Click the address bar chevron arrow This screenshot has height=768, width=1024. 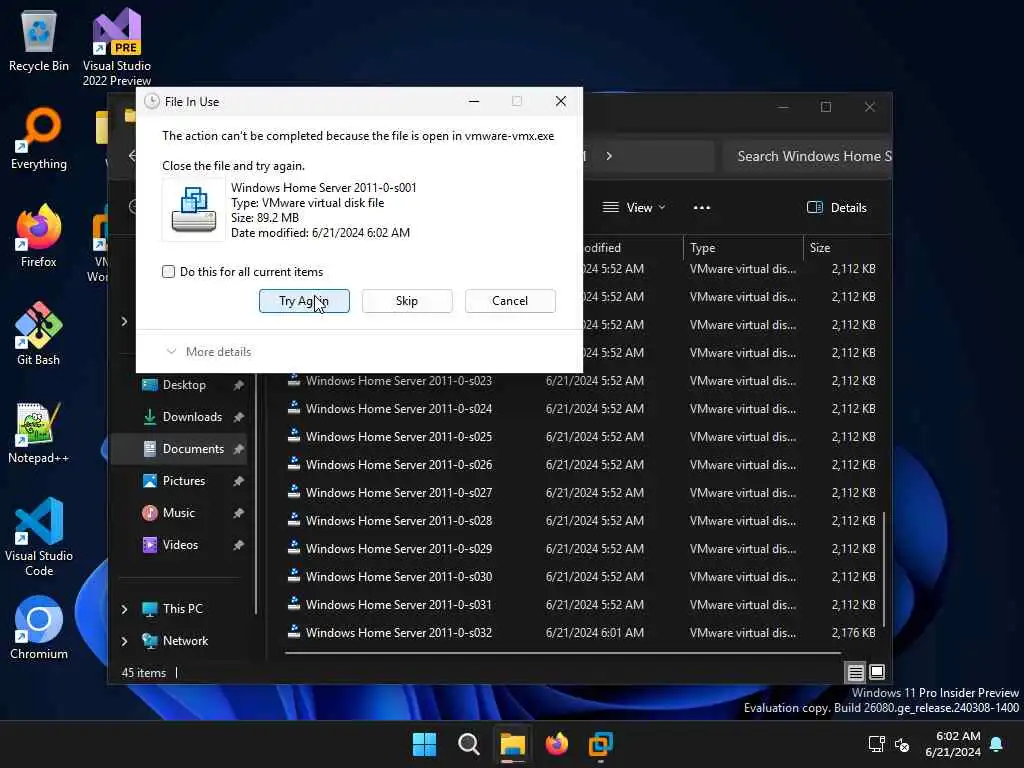(609, 156)
